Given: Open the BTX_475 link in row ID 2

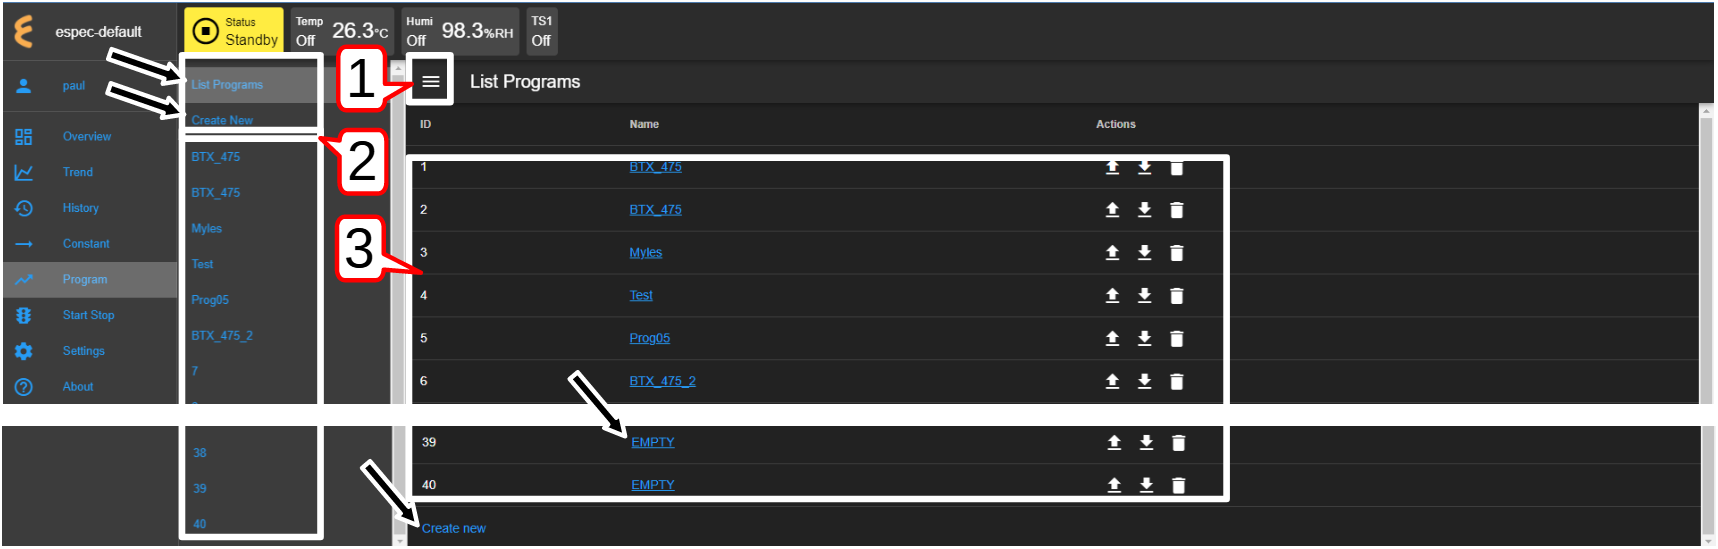Looking at the screenshot, I should (655, 210).
